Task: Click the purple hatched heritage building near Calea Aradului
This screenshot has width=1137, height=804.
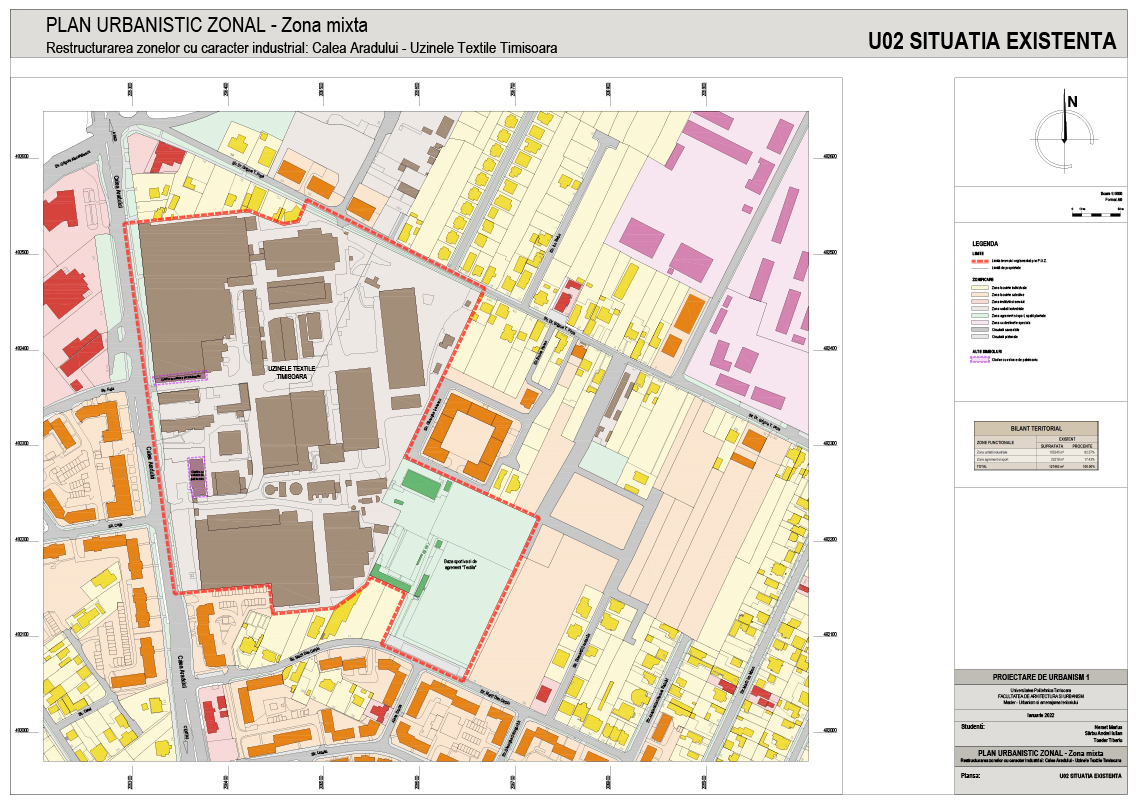Action: point(197,476)
